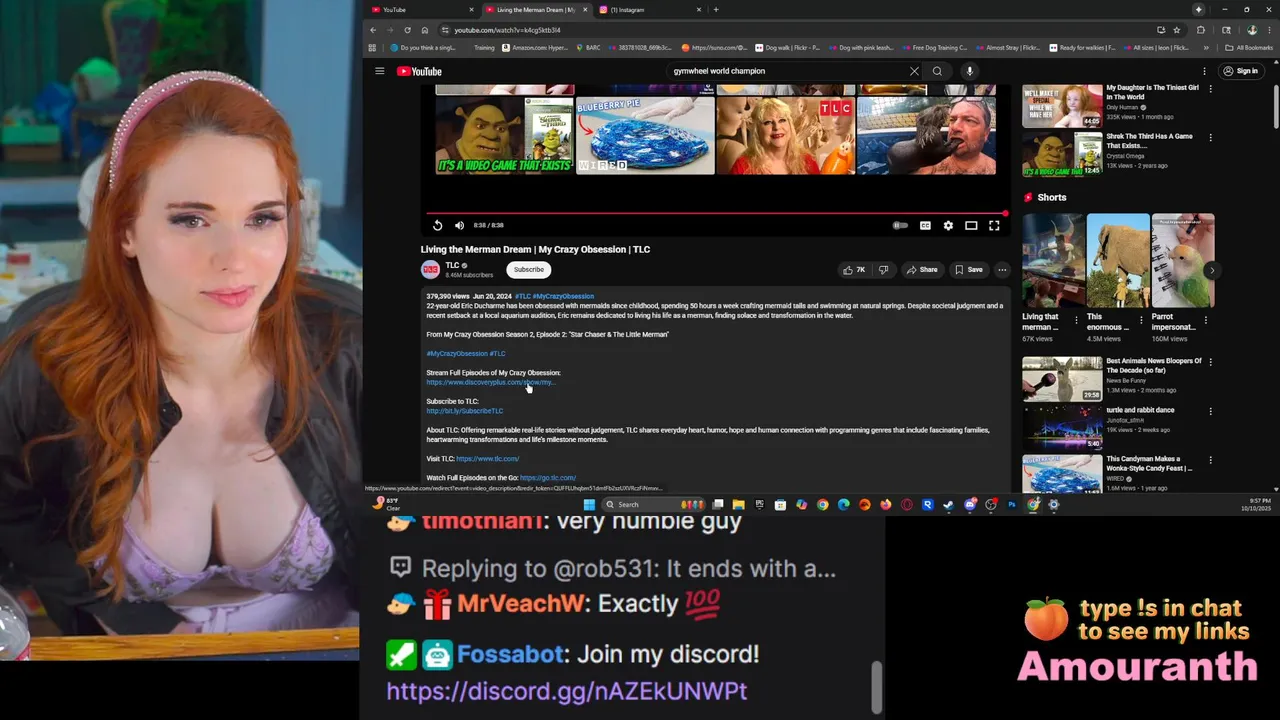Mute the video with the volume icon
Image resolution: width=1280 pixels, height=720 pixels.
[x=459, y=225]
